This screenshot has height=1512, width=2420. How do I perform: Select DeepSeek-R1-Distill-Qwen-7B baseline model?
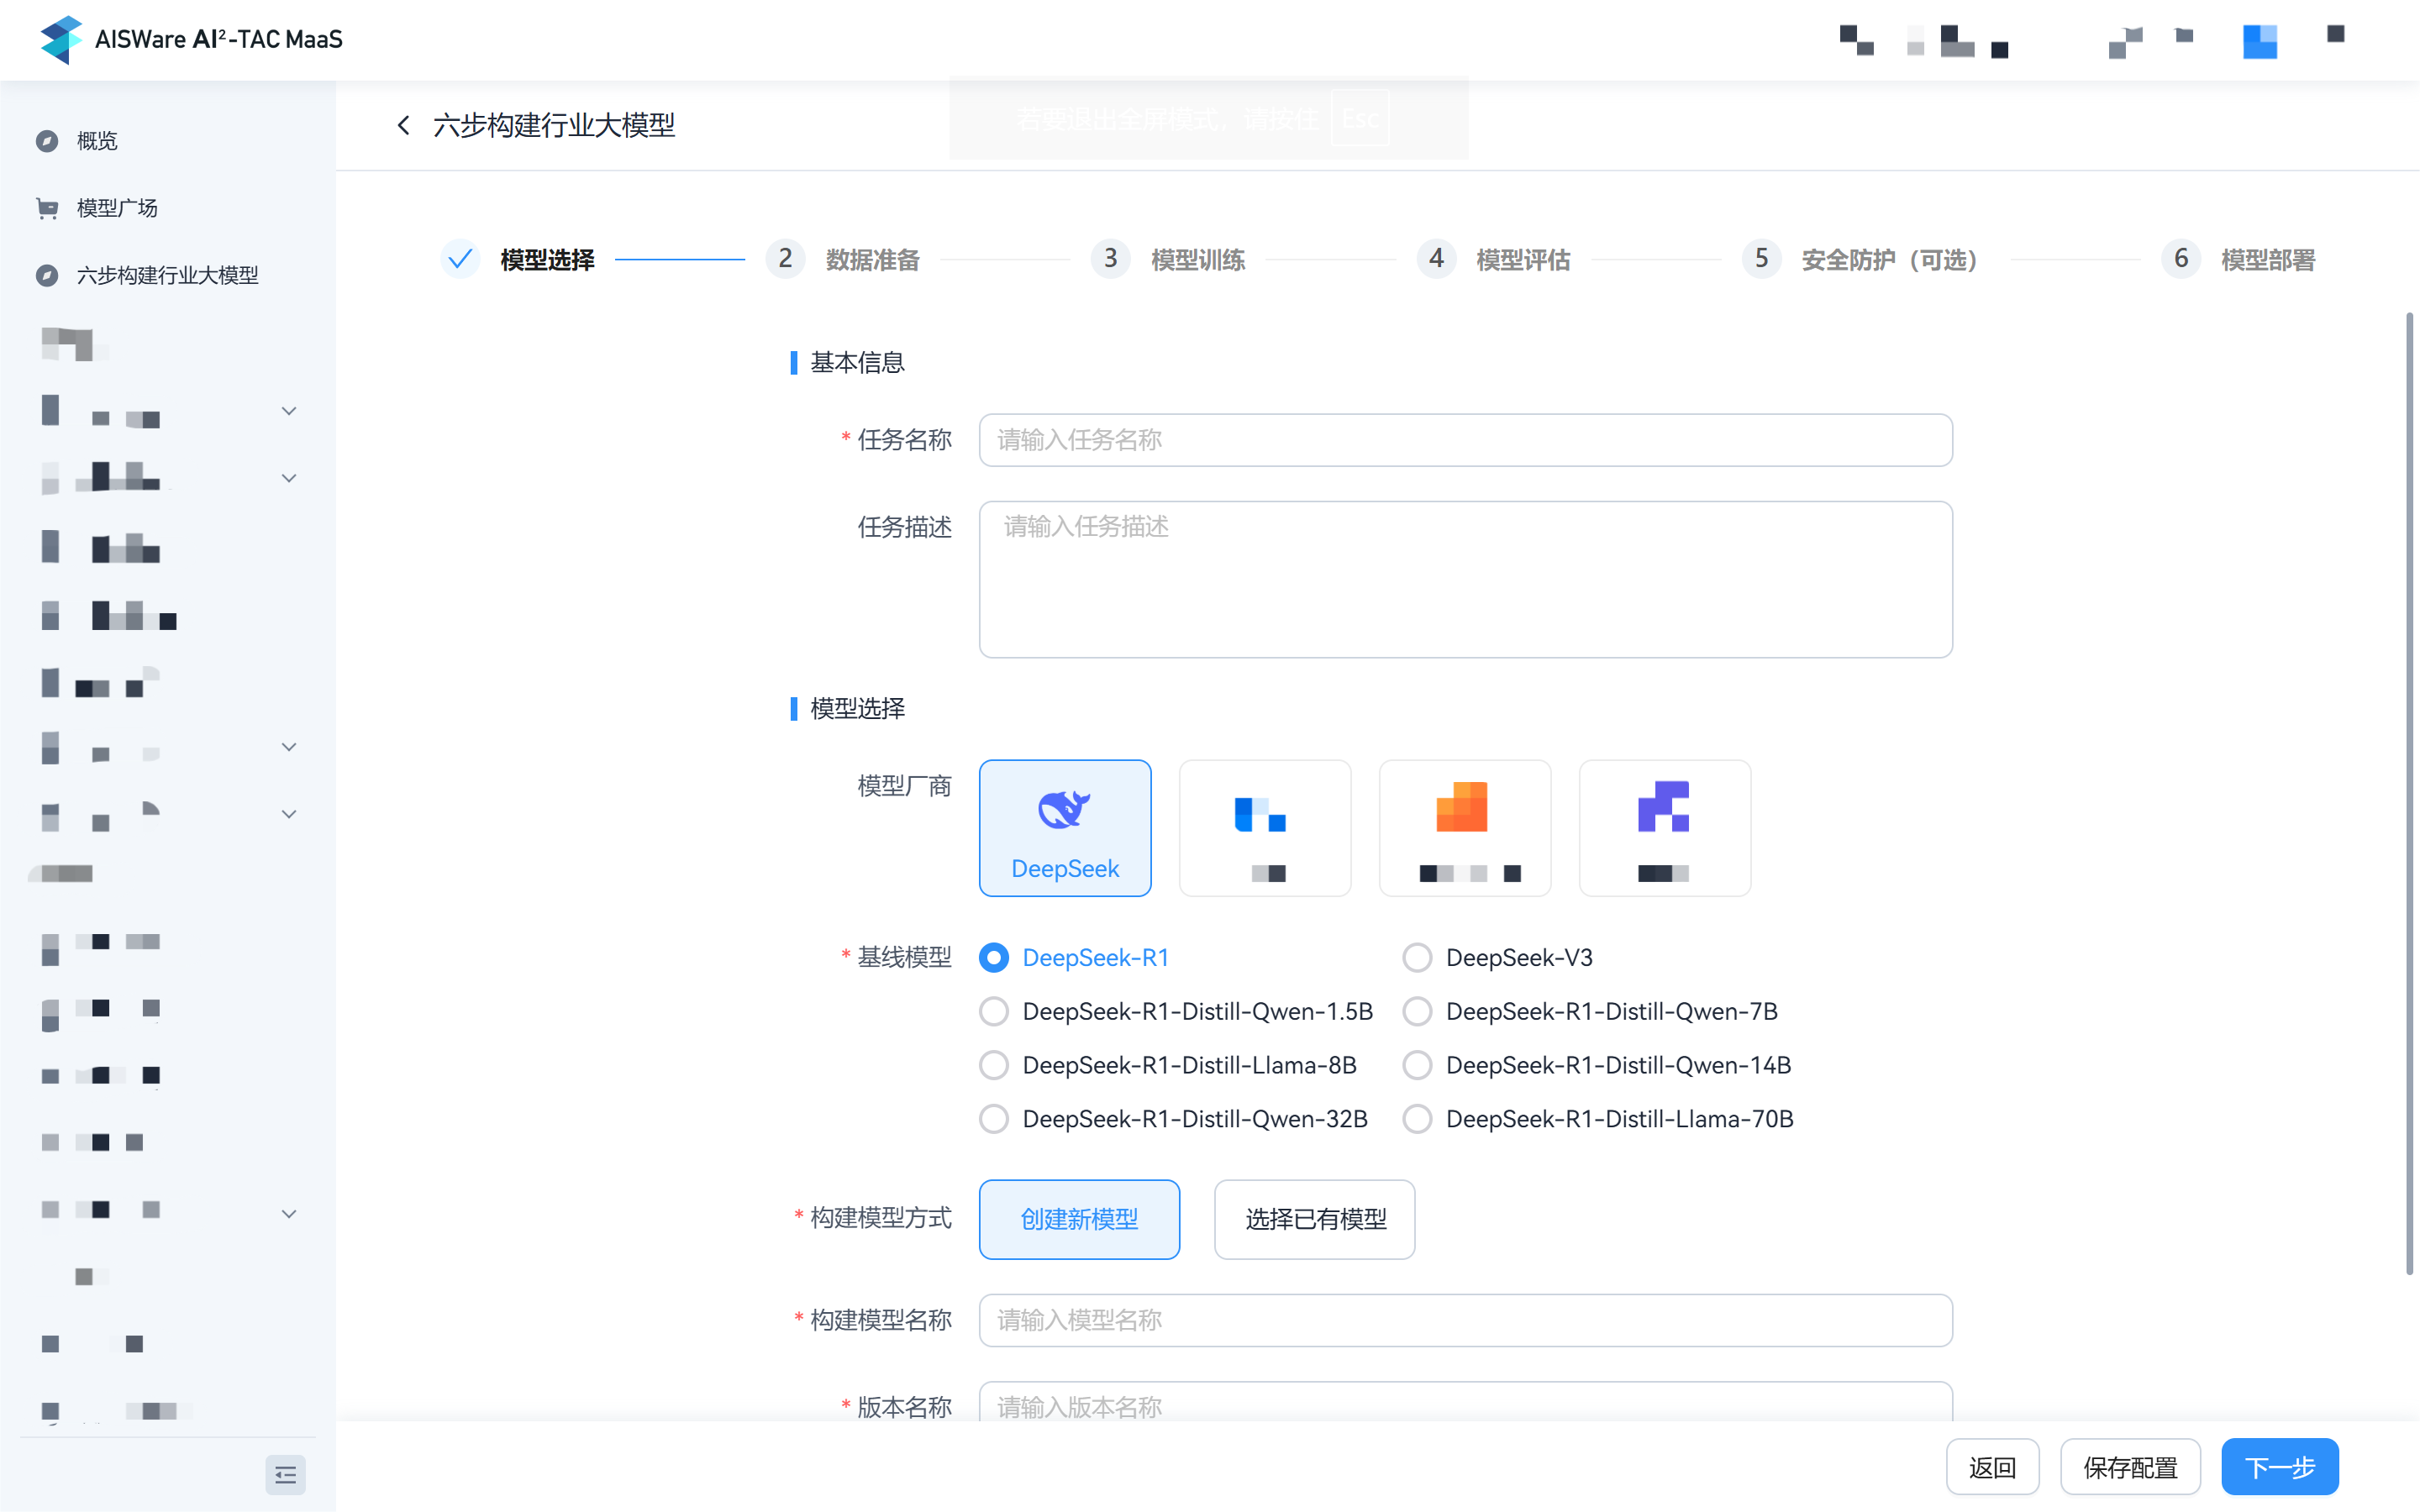[1417, 1011]
